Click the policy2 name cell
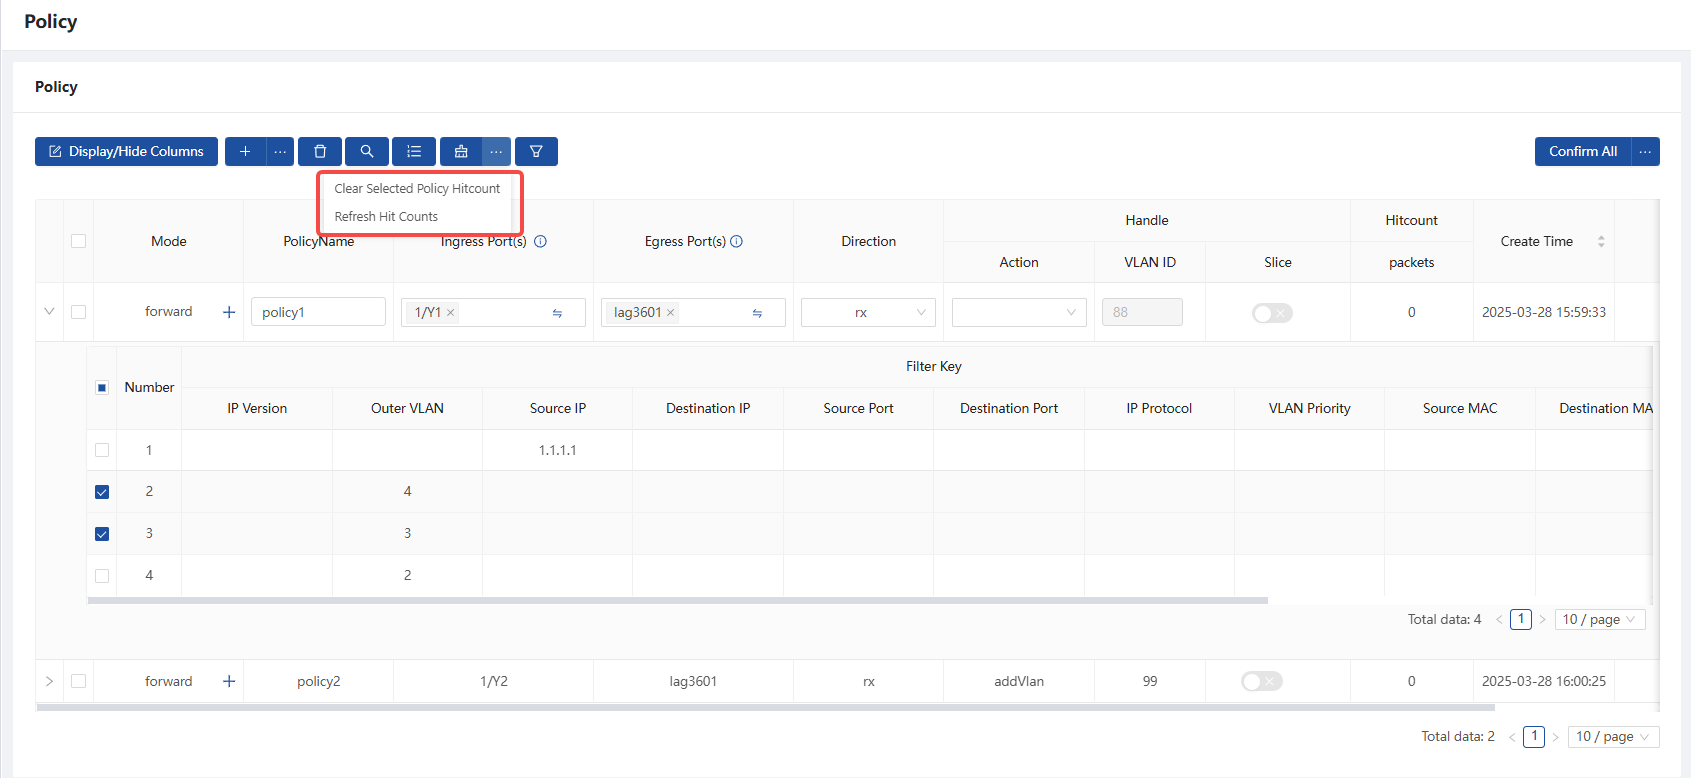This screenshot has width=1691, height=778. click(x=319, y=681)
